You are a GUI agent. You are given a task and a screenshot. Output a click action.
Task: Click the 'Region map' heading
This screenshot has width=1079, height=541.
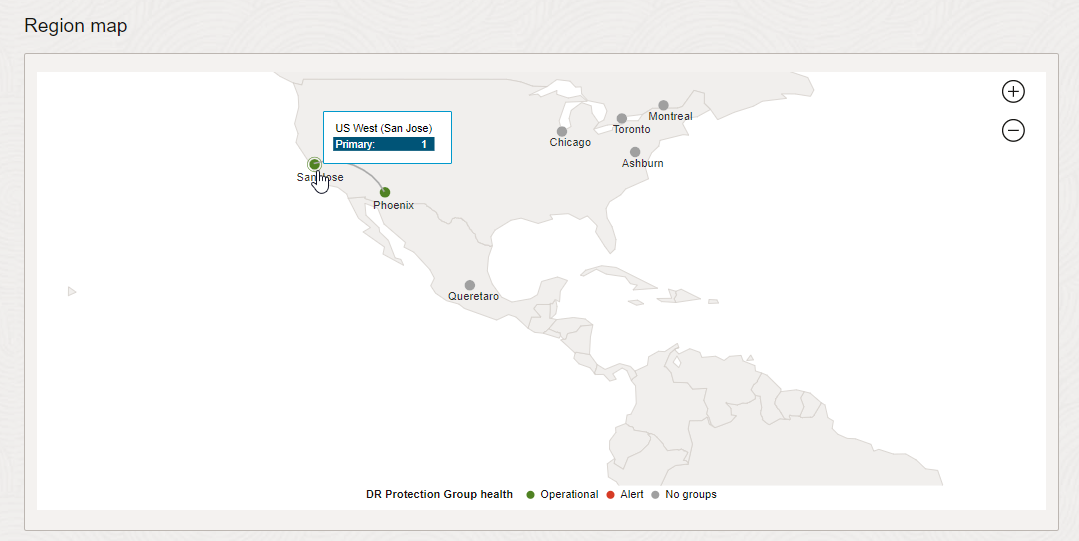(x=76, y=26)
